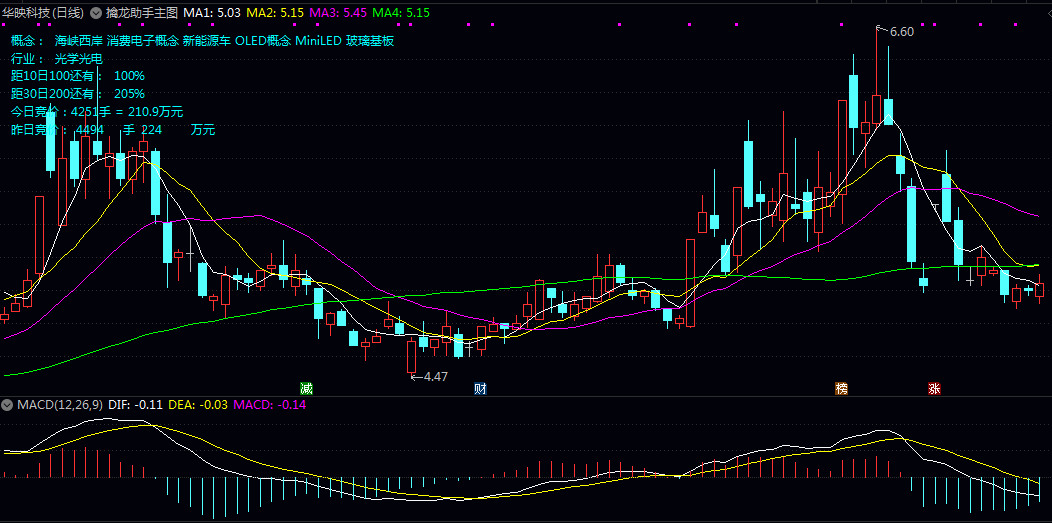The height and width of the screenshot is (523, 1052).
Task: Click the MACD(12,26,9) indicator title
Action: [60, 405]
